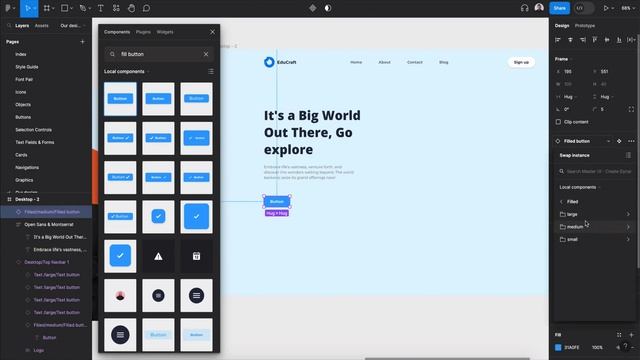This screenshot has height=360, width=640.
Task: Open the 'Our desi...' page dropdown
Action: coord(72,25)
